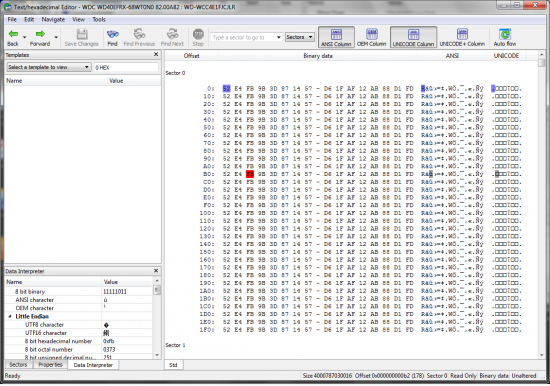Toggle the OEM Column button
550x386 pixels.
click(371, 37)
